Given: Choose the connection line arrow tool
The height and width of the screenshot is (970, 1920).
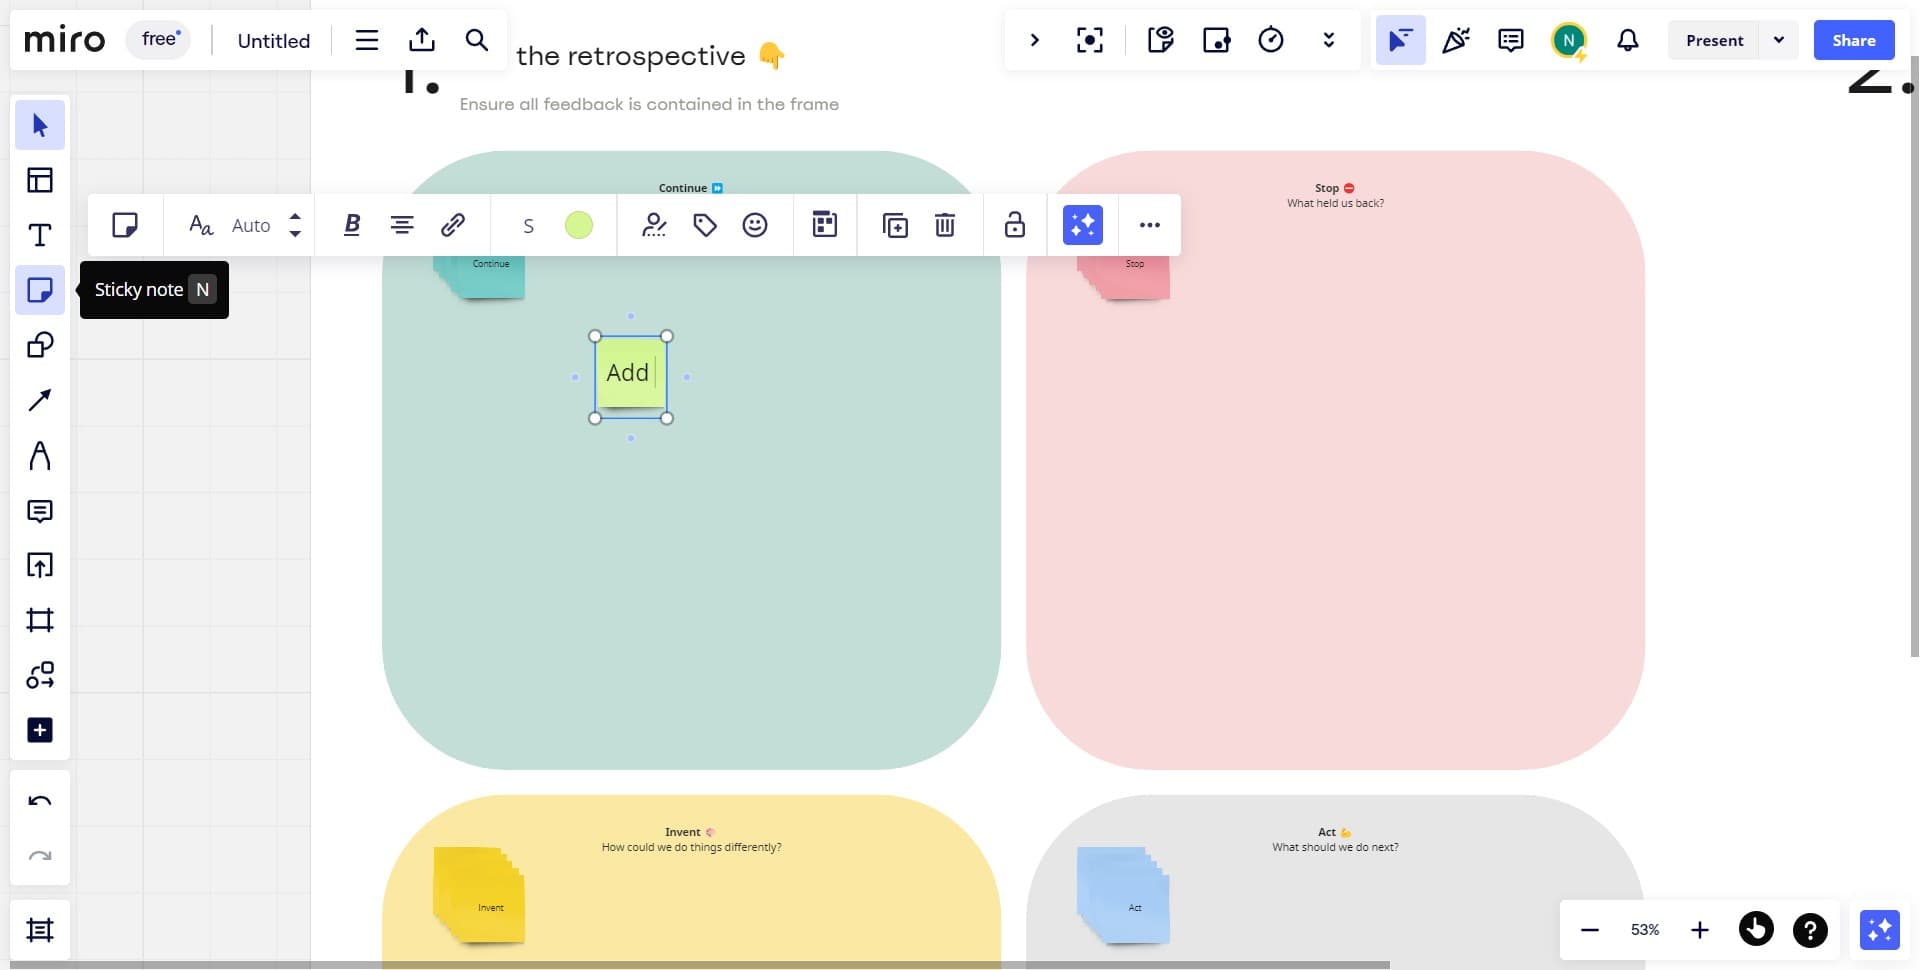Looking at the screenshot, I should 40,400.
